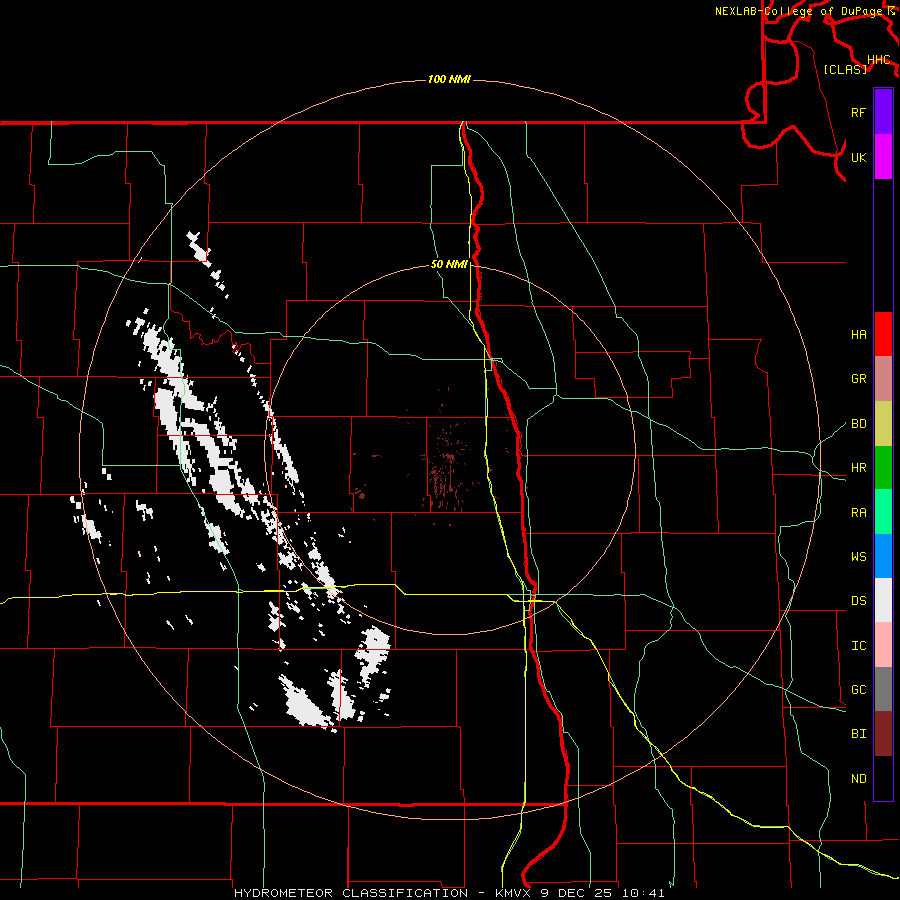Click the DS white legend swatch

[883, 600]
